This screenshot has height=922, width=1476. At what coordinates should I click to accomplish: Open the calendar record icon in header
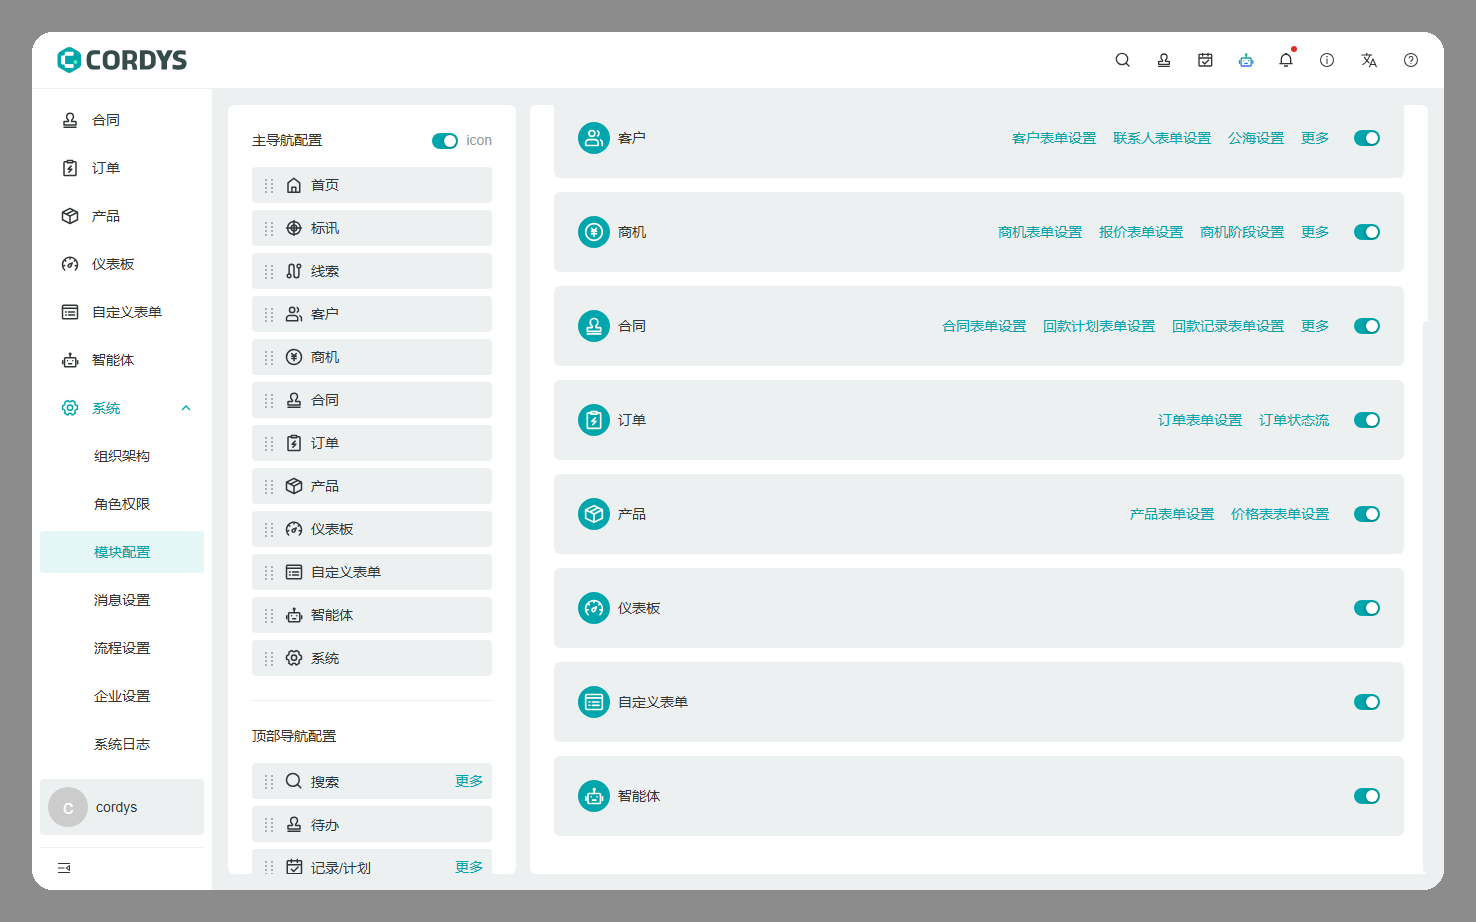point(1205,60)
